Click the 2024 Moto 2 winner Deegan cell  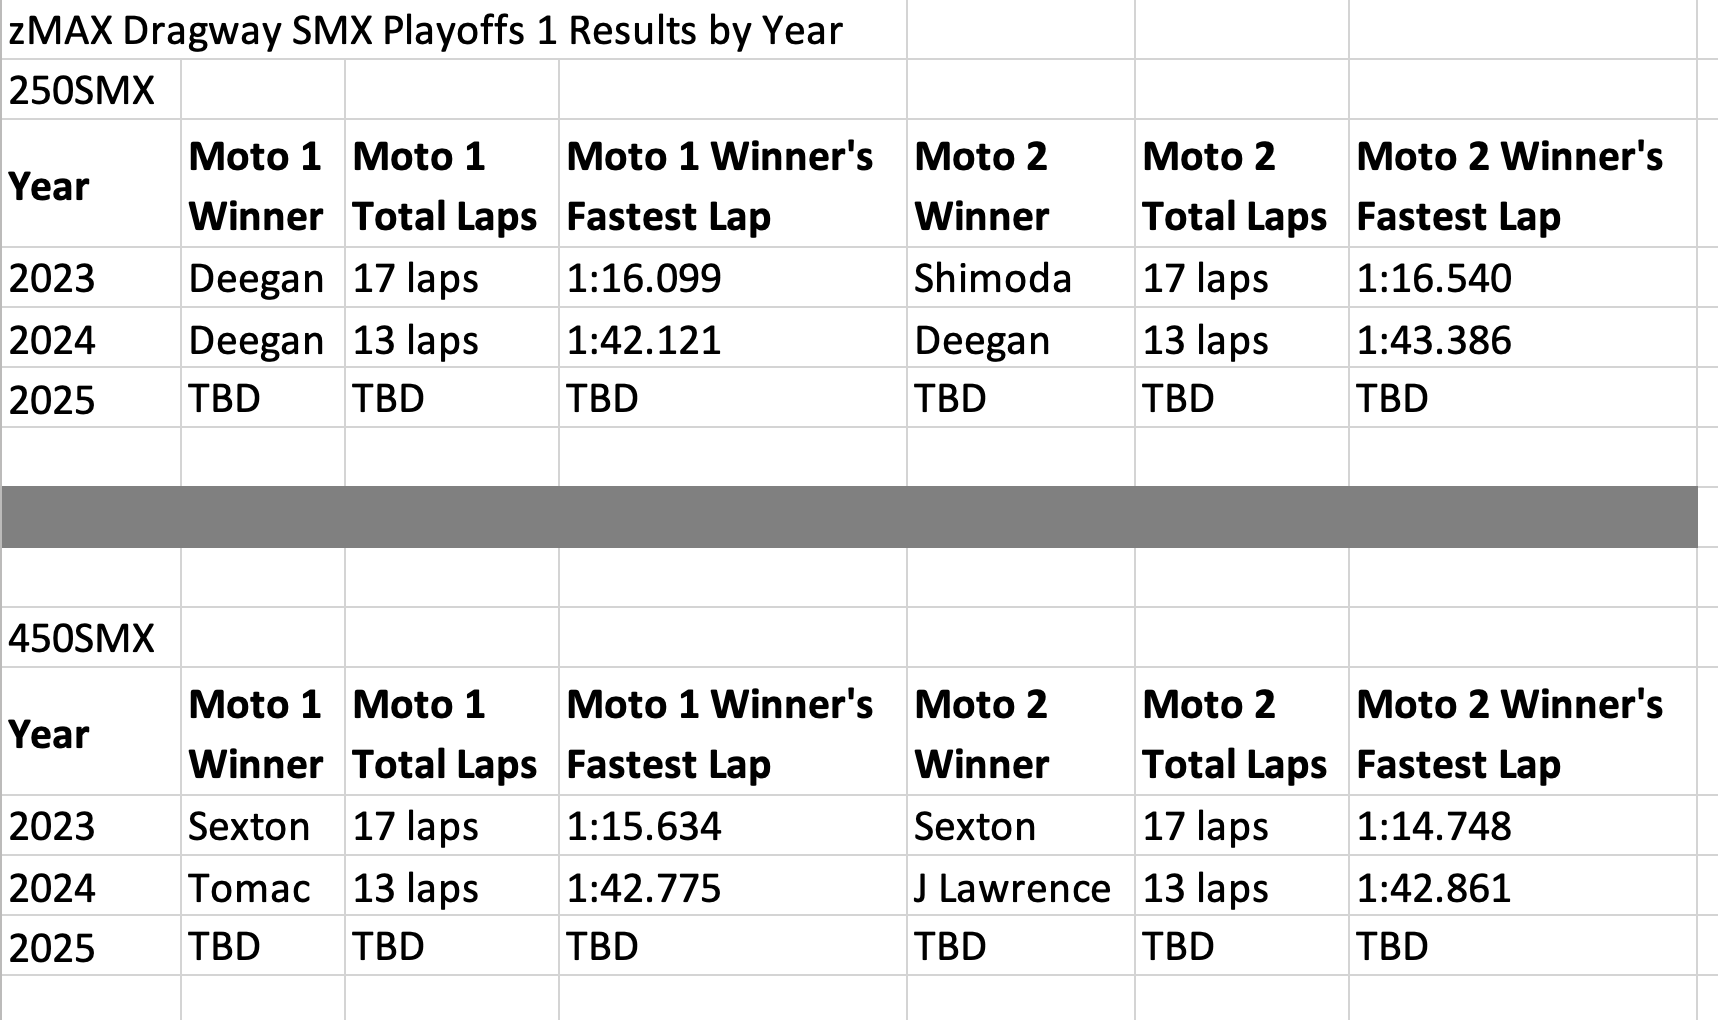(982, 340)
